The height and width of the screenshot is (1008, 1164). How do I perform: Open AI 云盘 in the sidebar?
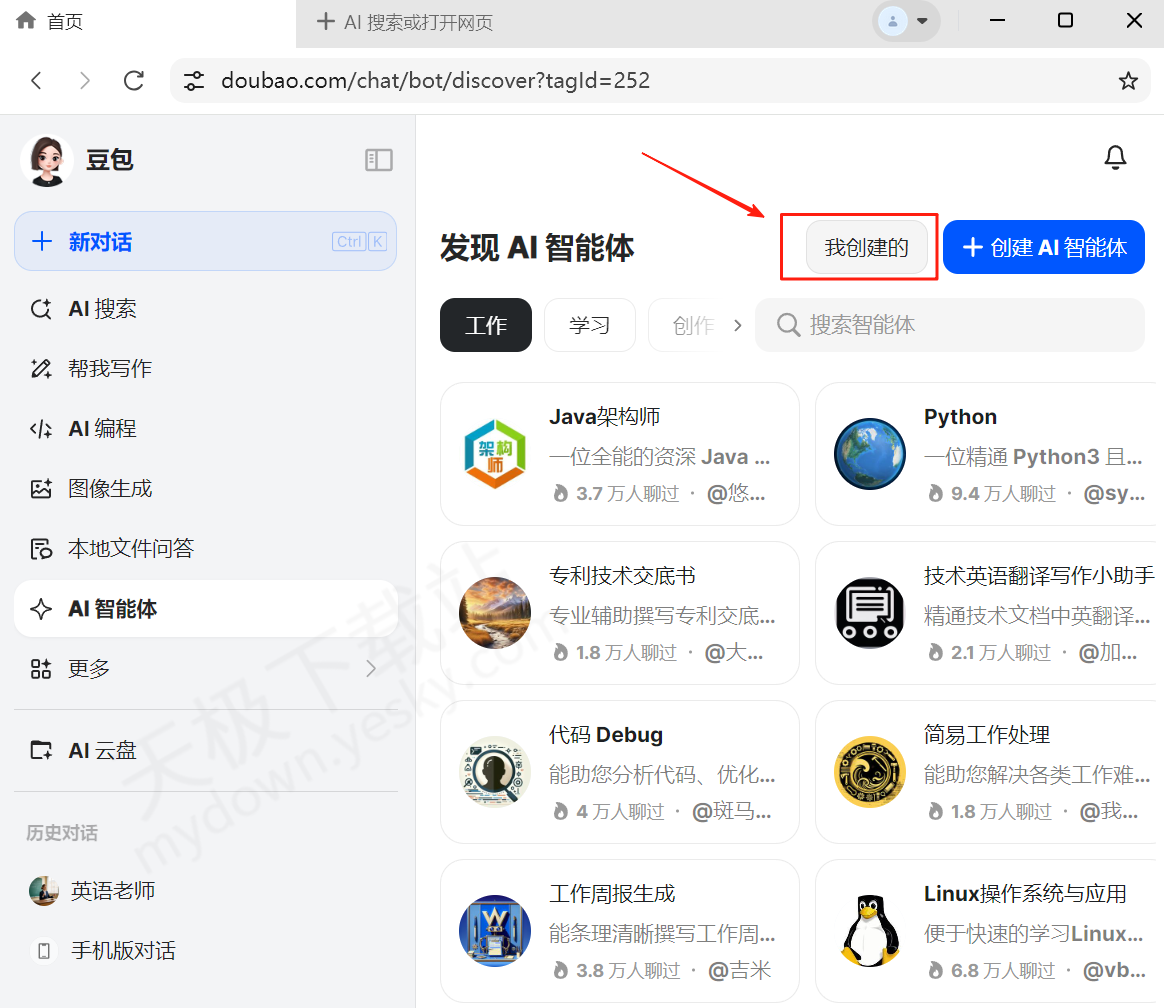click(x=205, y=750)
